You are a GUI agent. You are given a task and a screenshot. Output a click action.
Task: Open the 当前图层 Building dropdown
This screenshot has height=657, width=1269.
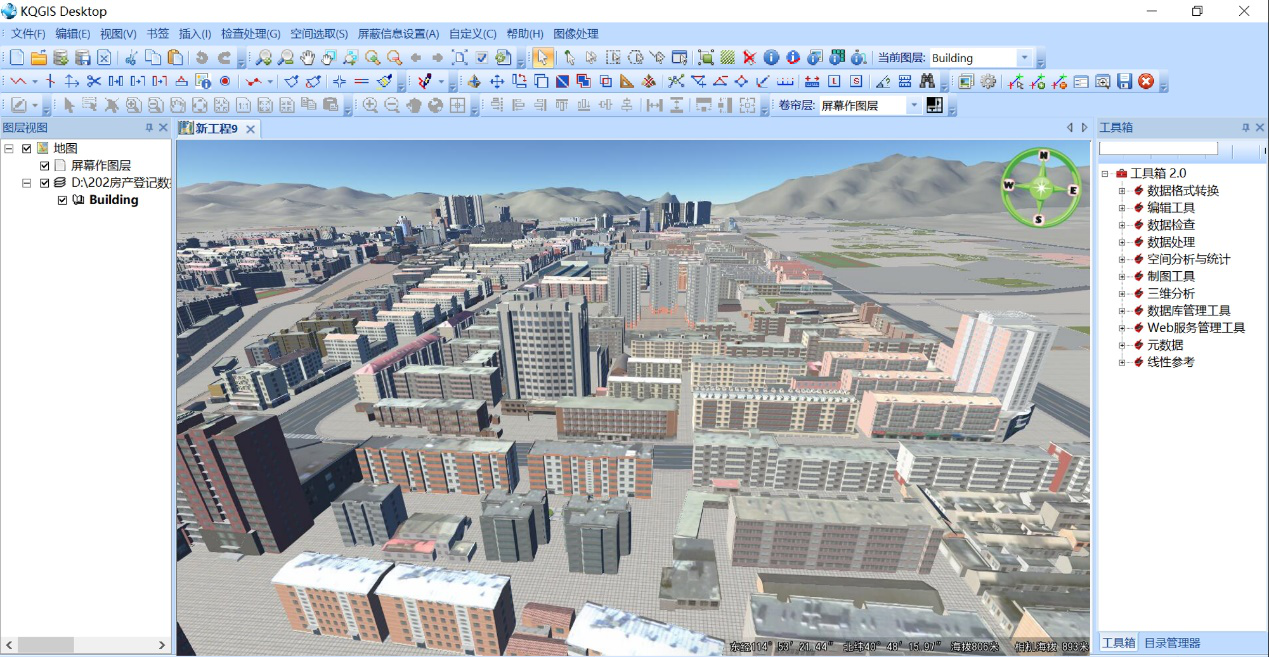pos(1024,58)
